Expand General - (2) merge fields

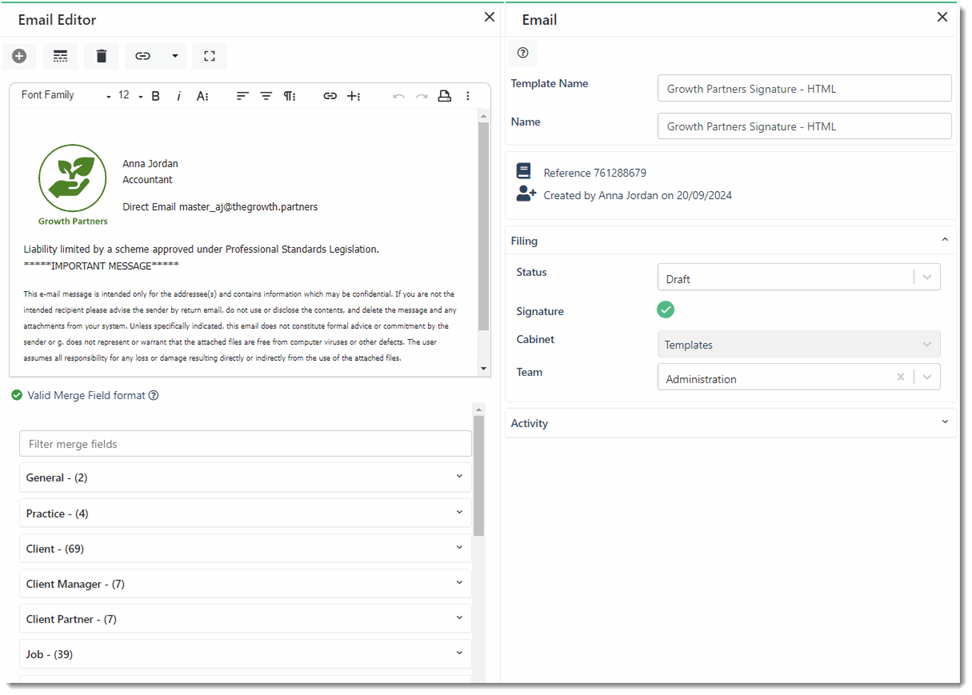245,477
